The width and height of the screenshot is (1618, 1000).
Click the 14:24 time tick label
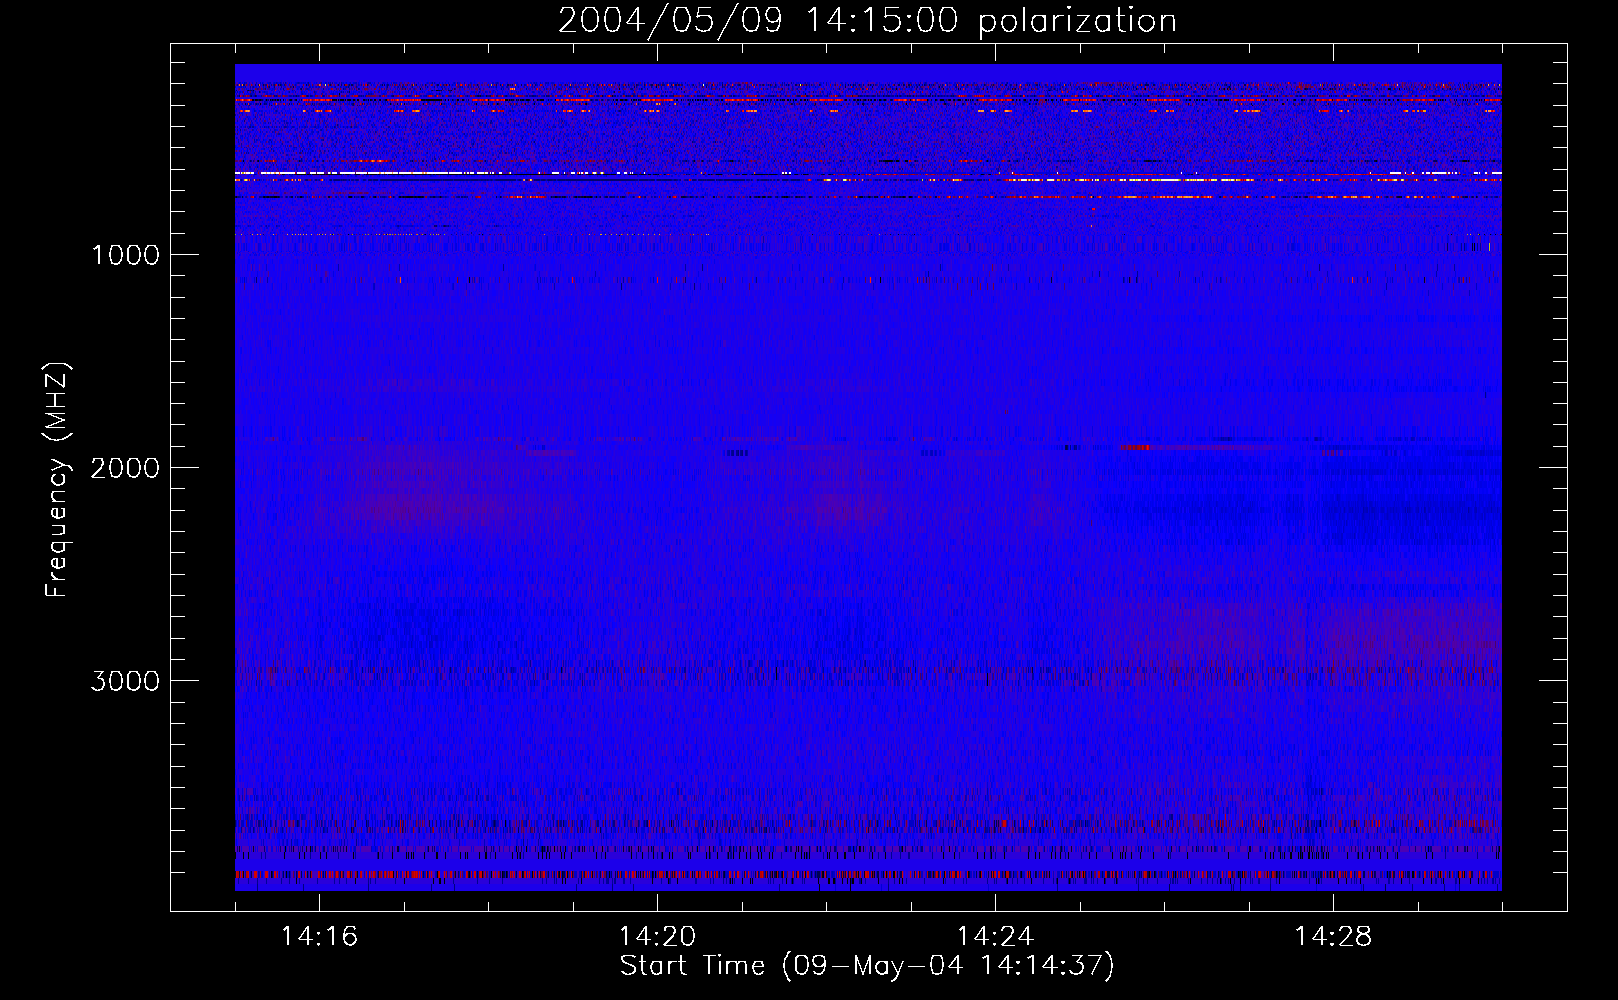point(995,936)
